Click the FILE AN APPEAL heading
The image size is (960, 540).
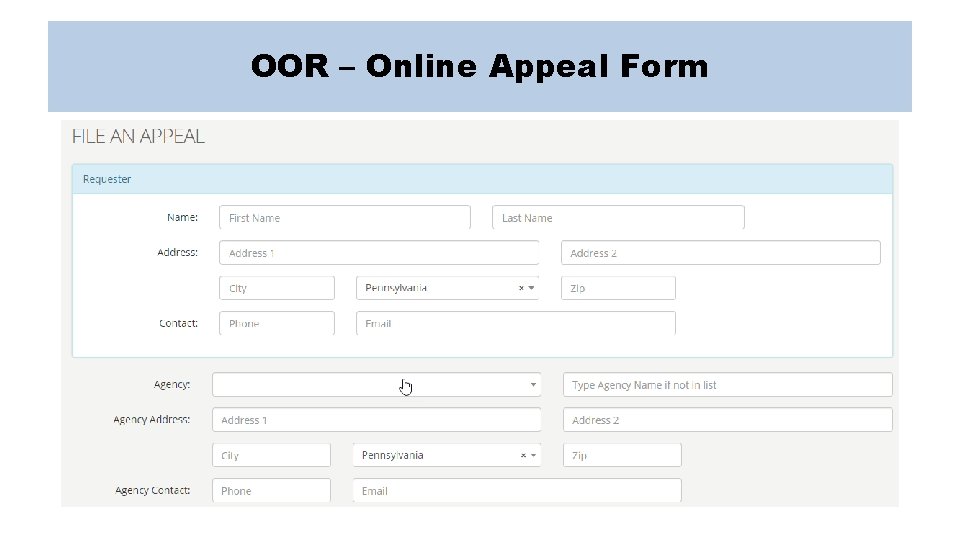[x=138, y=136]
